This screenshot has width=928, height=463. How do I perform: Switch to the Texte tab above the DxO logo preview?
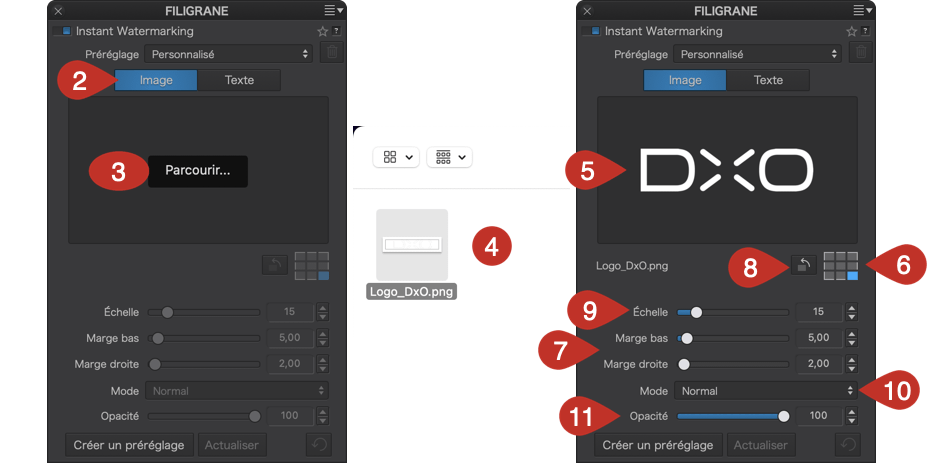pyautogui.click(x=768, y=80)
